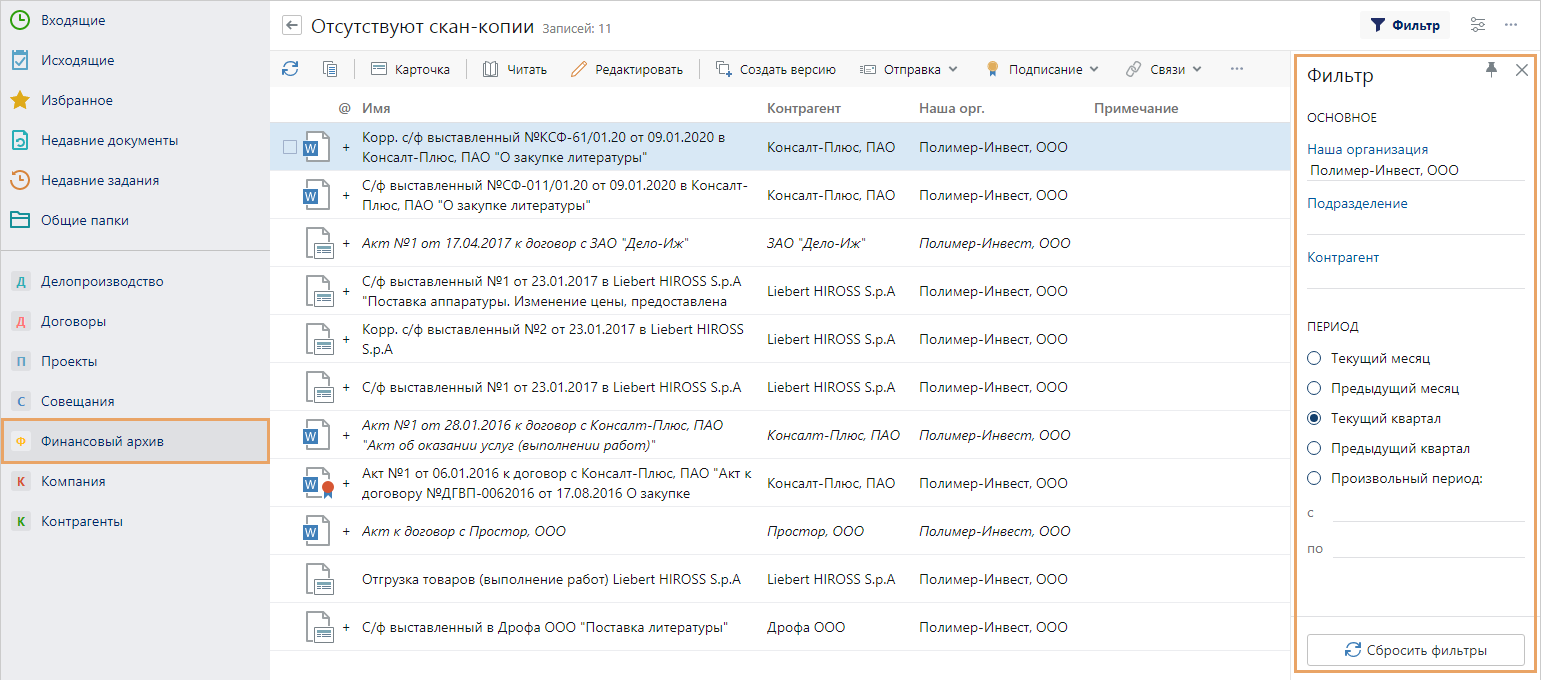Expand the Подписание dropdown menu
Screen dimensions: 1541x680
tap(1043, 69)
